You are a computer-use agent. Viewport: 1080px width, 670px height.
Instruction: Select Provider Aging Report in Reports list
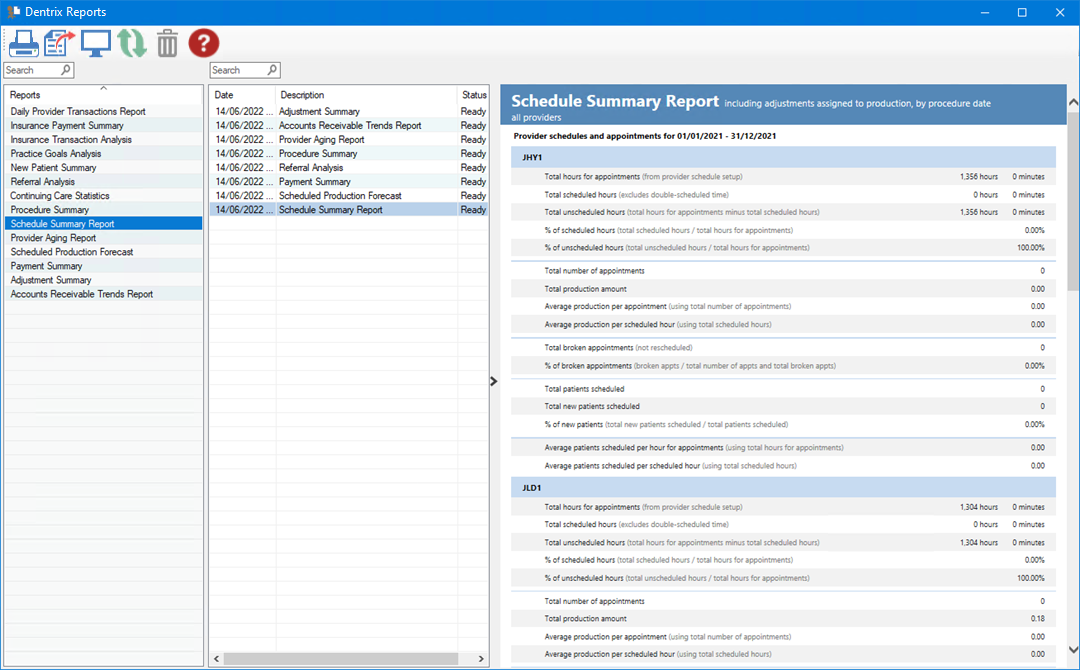[103, 238]
